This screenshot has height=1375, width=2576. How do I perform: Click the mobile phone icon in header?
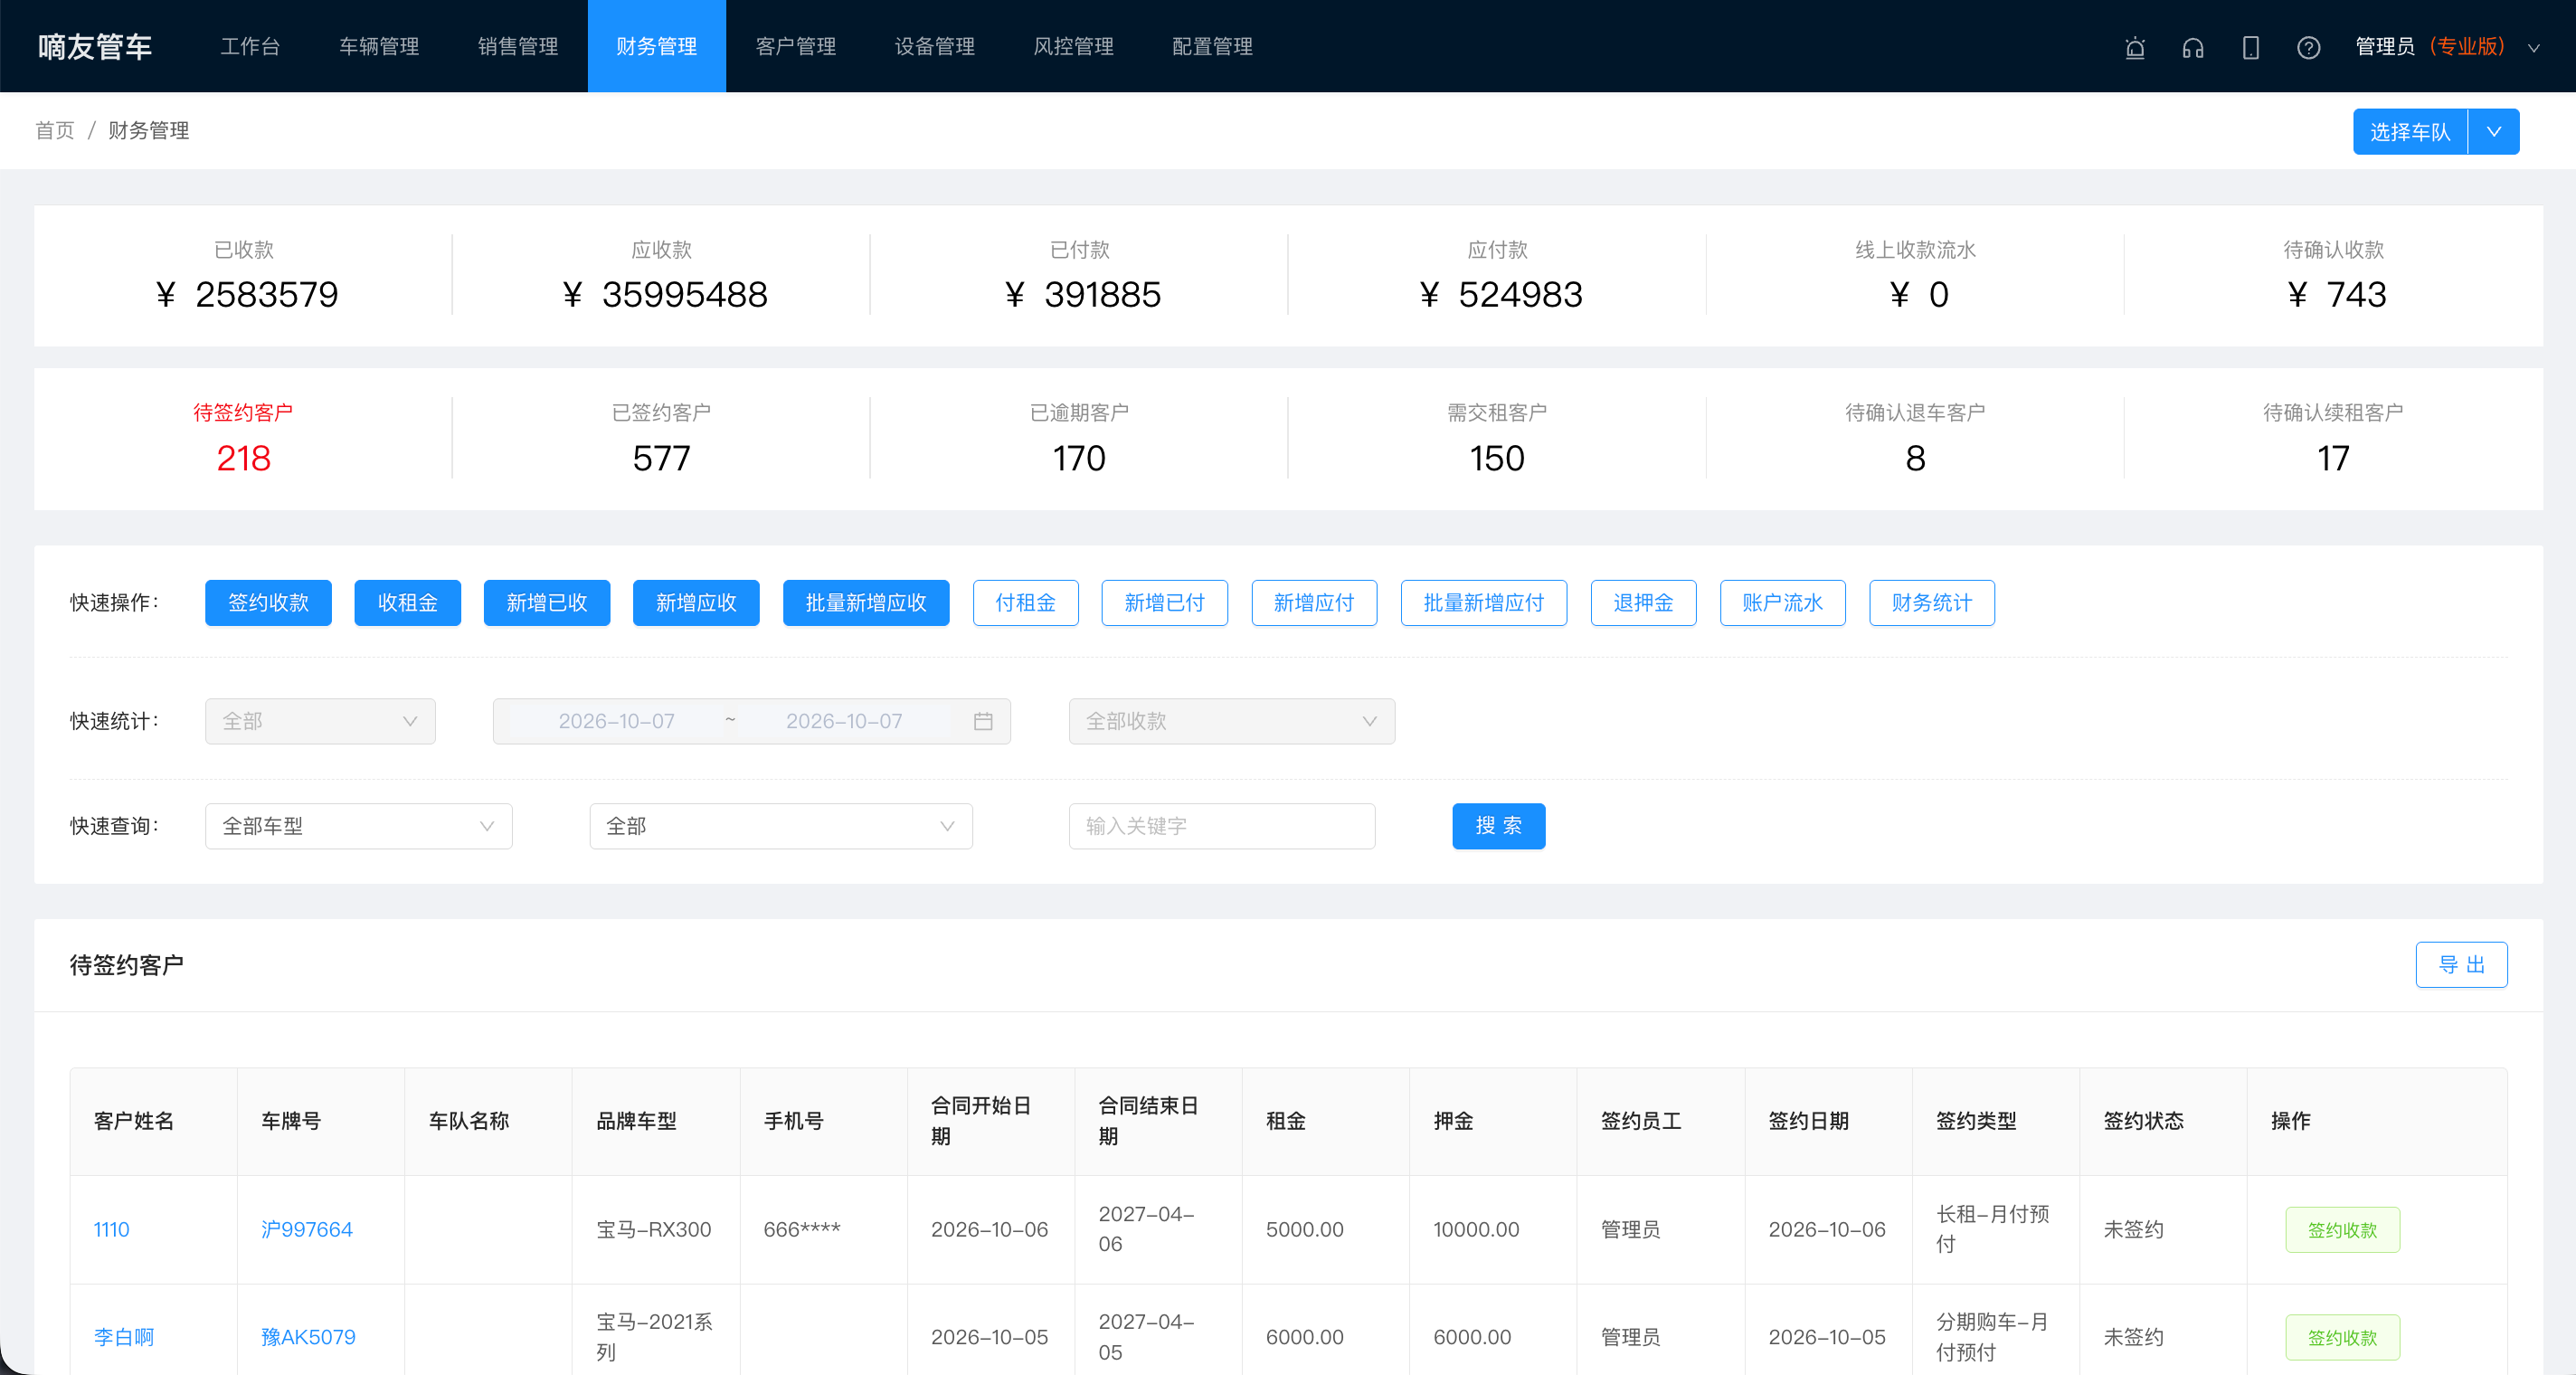point(2251,47)
